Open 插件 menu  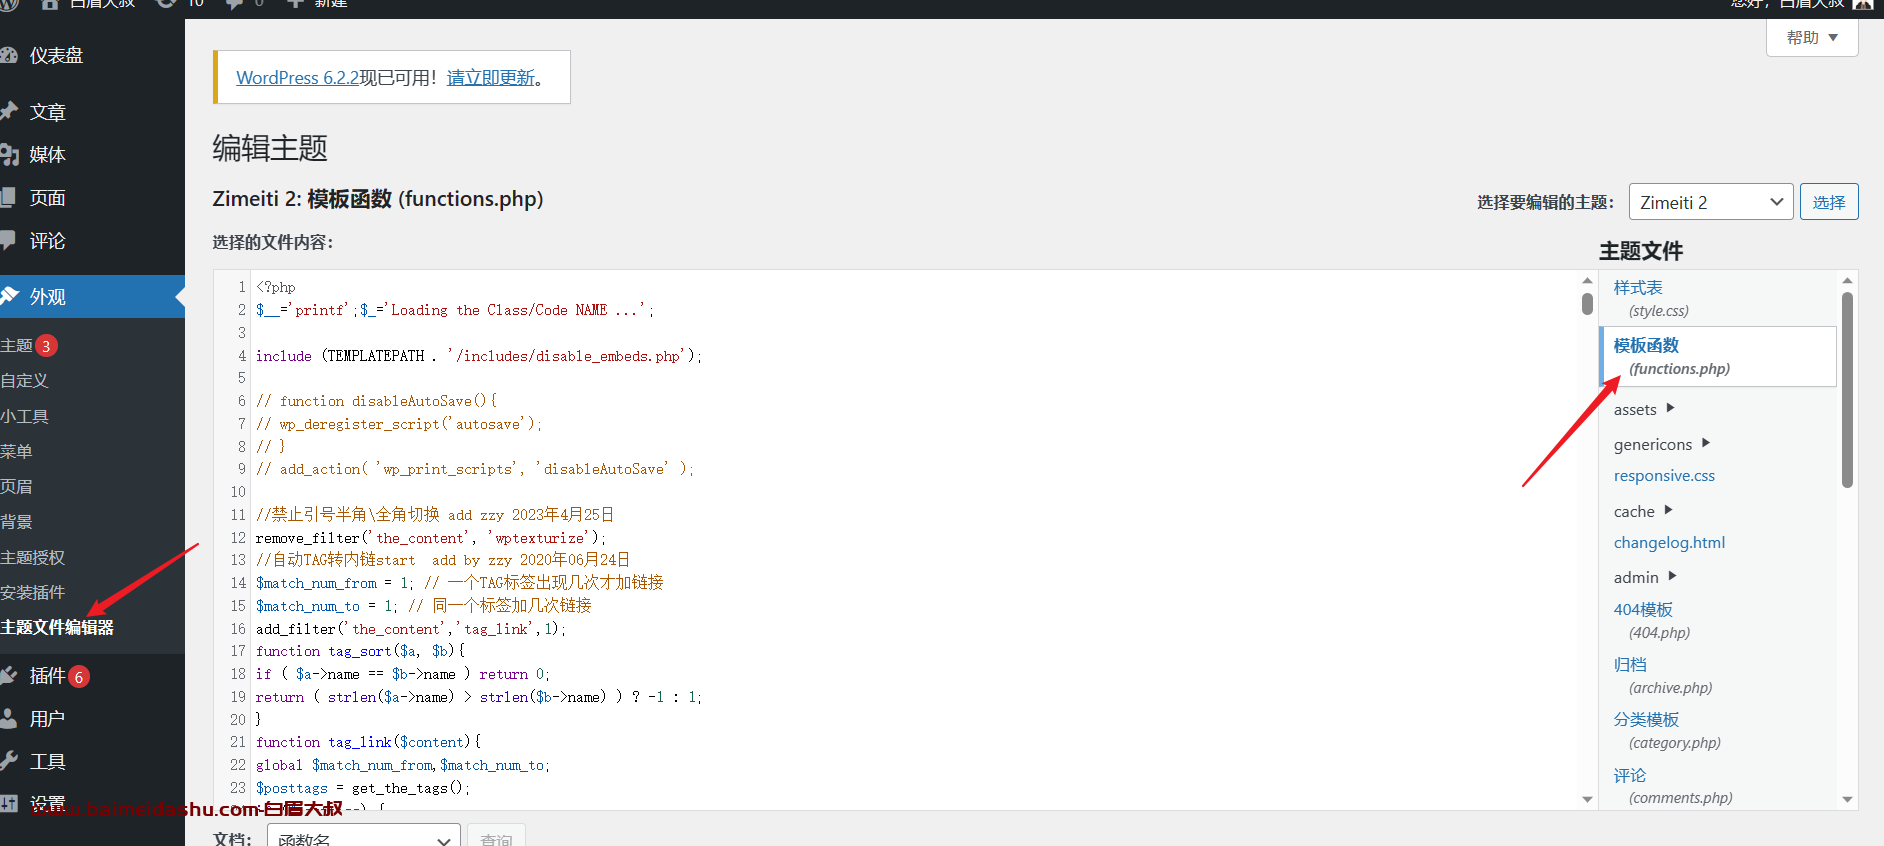(47, 675)
